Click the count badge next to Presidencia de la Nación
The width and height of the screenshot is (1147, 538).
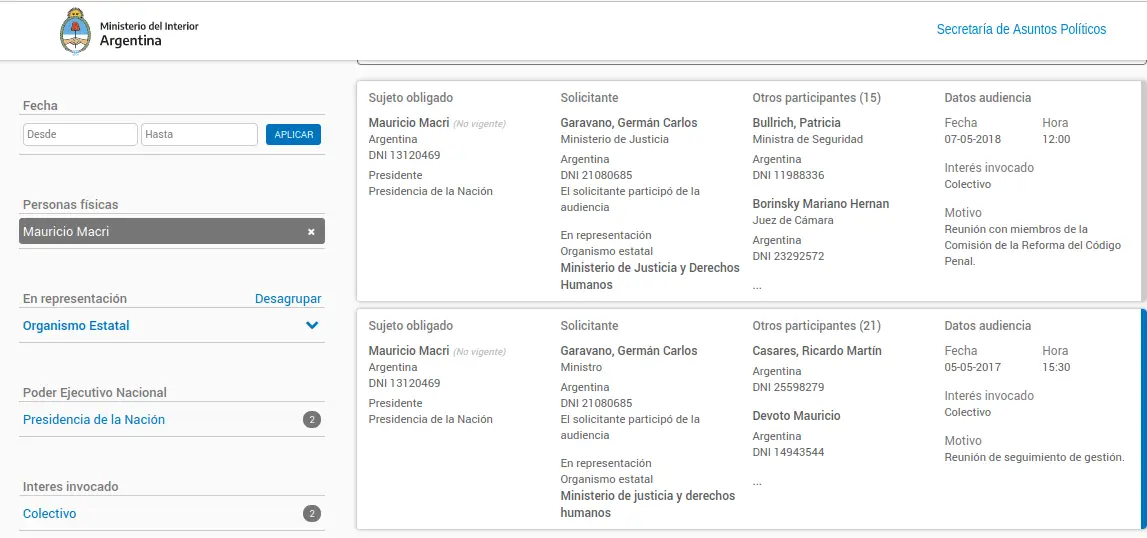[312, 419]
